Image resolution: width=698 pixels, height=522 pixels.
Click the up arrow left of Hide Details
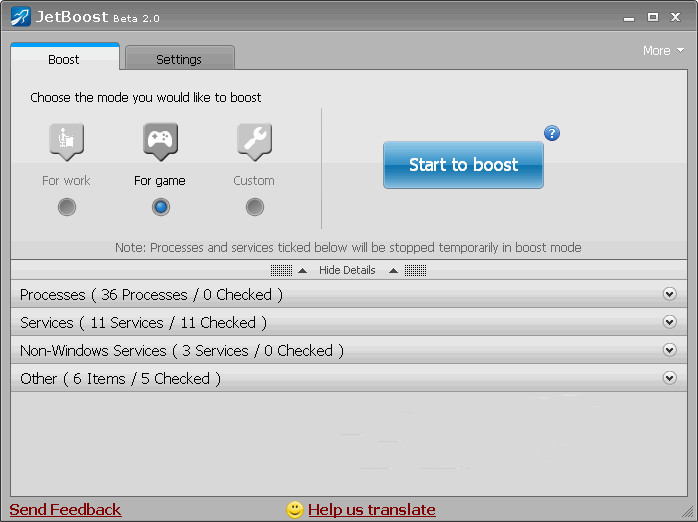302,271
